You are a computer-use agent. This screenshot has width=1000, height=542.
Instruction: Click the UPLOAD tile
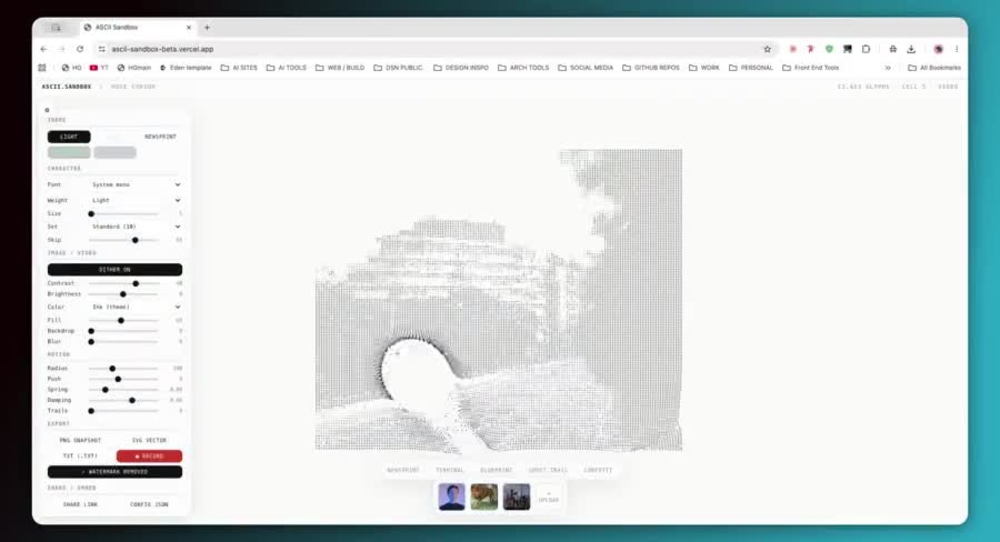coord(548,497)
